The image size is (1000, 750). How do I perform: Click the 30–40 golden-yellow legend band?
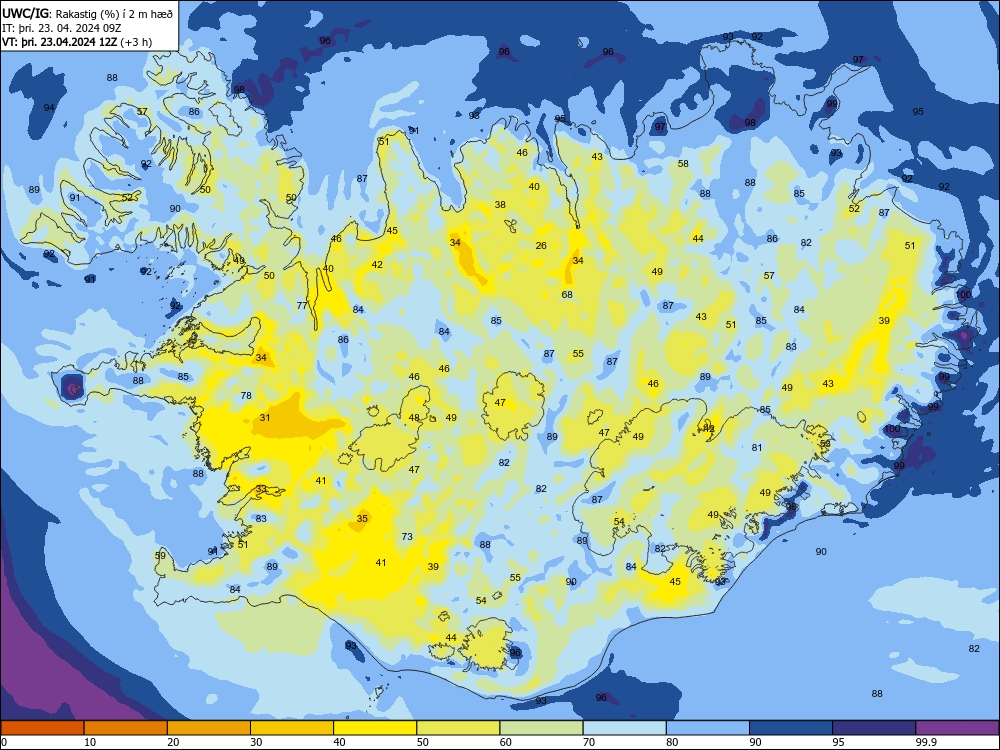click(x=292, y=728)
